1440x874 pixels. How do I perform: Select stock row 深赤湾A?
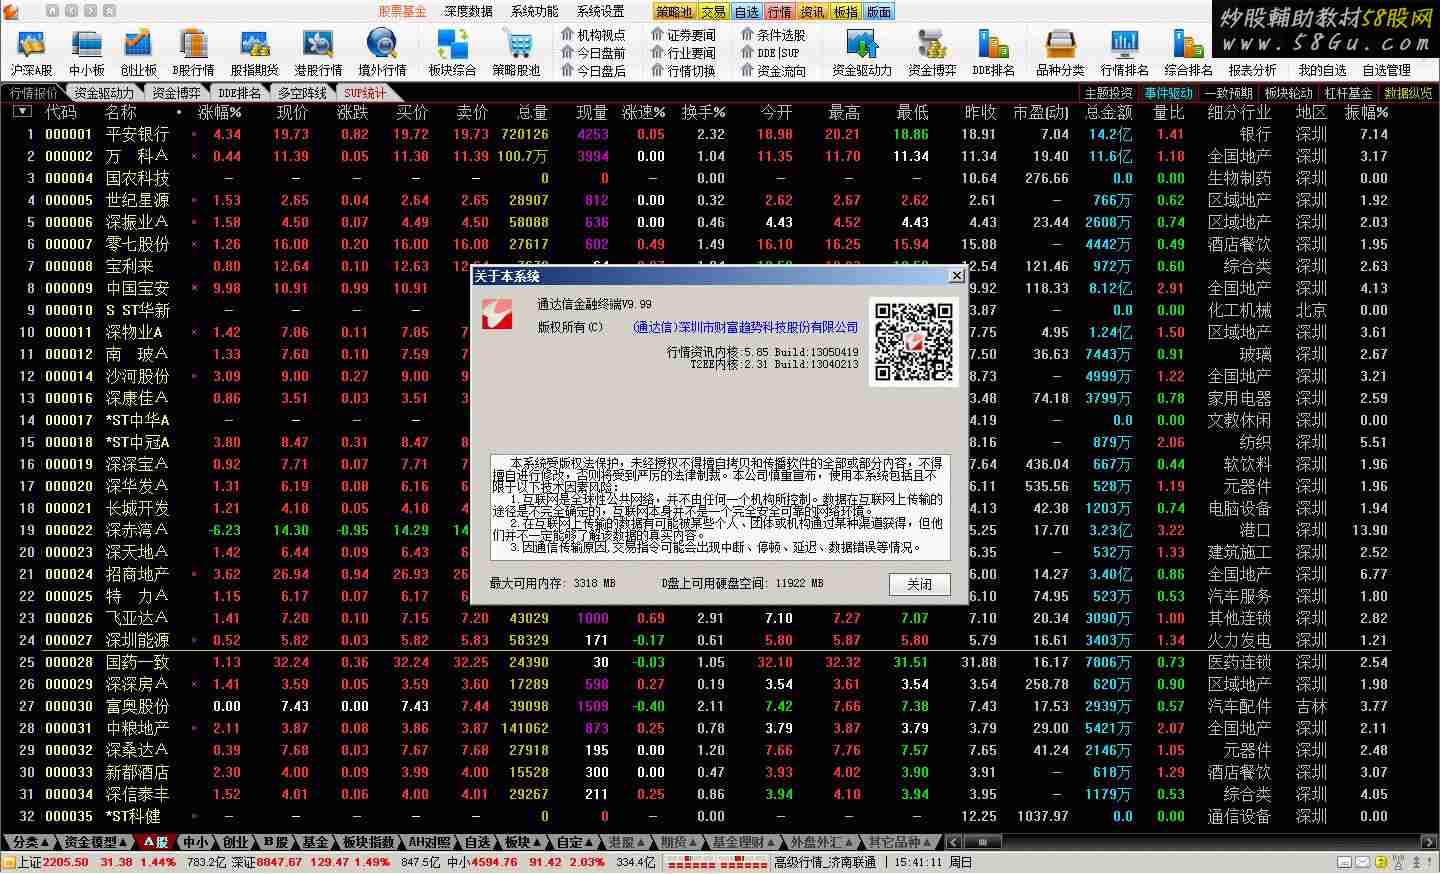pyautogui.click(x=720, y=530)
